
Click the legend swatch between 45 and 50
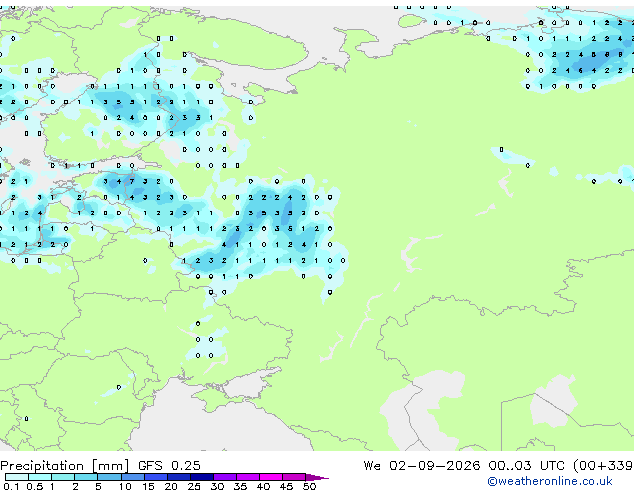point(294,477)
